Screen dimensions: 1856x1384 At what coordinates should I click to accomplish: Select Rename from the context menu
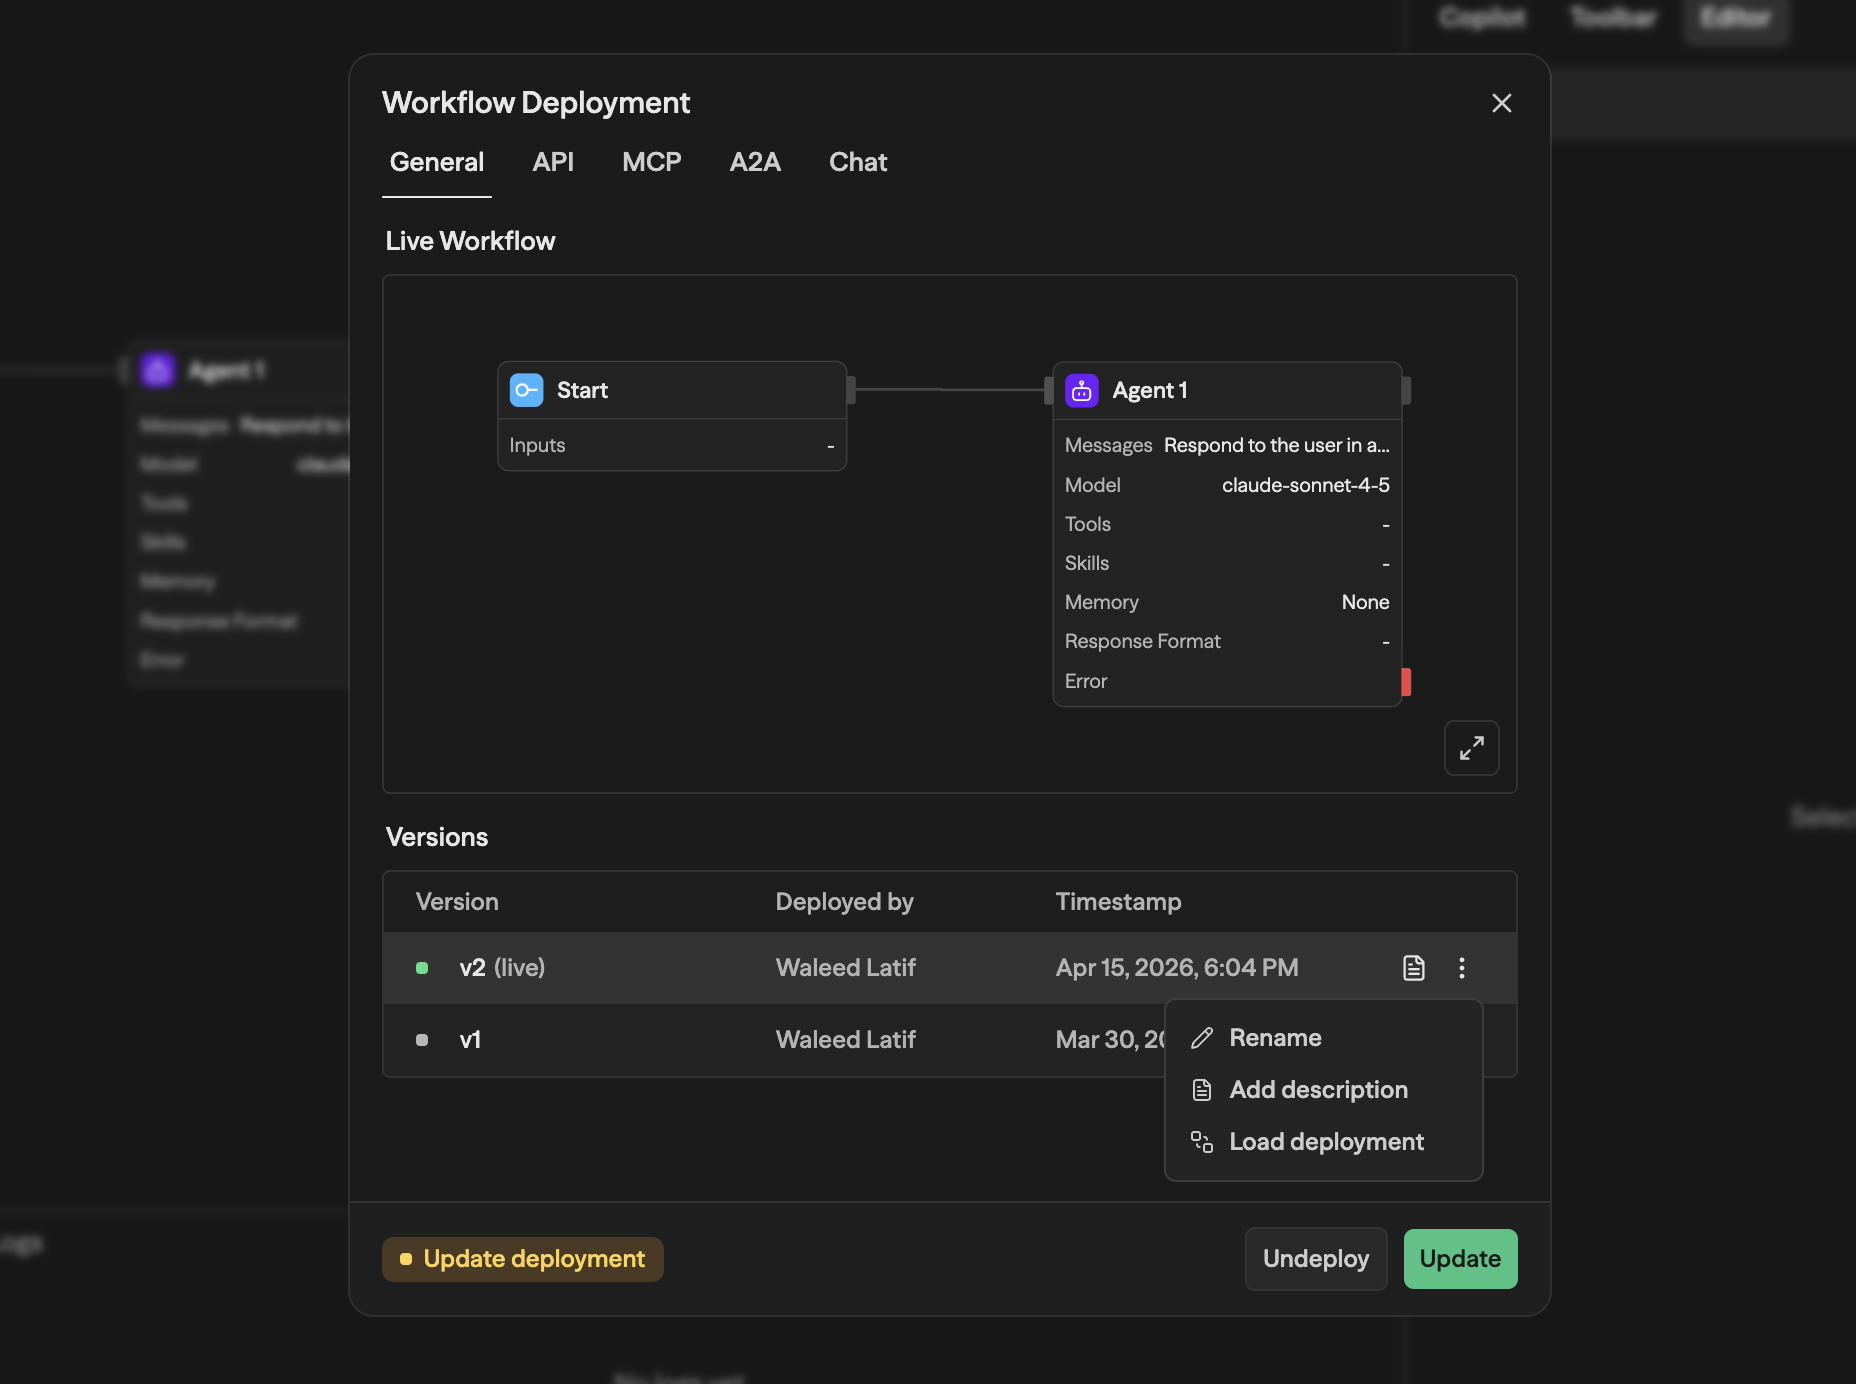[x=1275, y=1038]
